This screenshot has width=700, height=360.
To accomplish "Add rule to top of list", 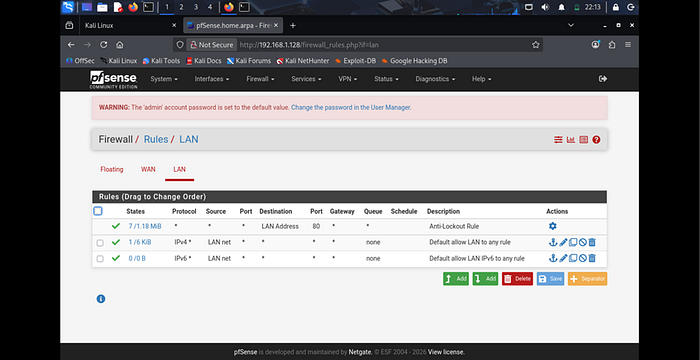I will click(x=456, y=279).
